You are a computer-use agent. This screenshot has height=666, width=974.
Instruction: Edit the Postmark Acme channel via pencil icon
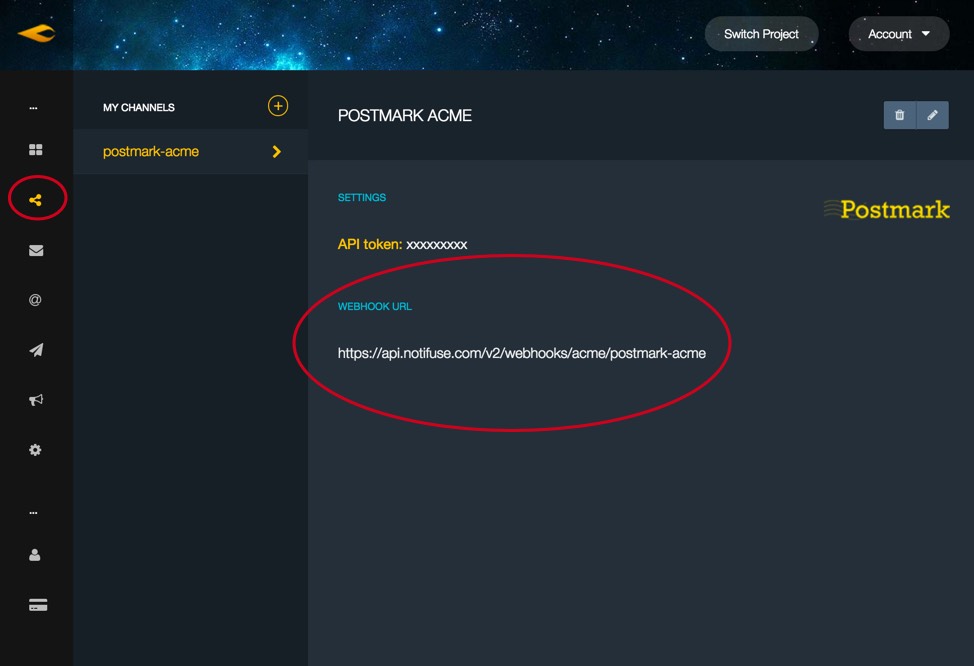932,115
